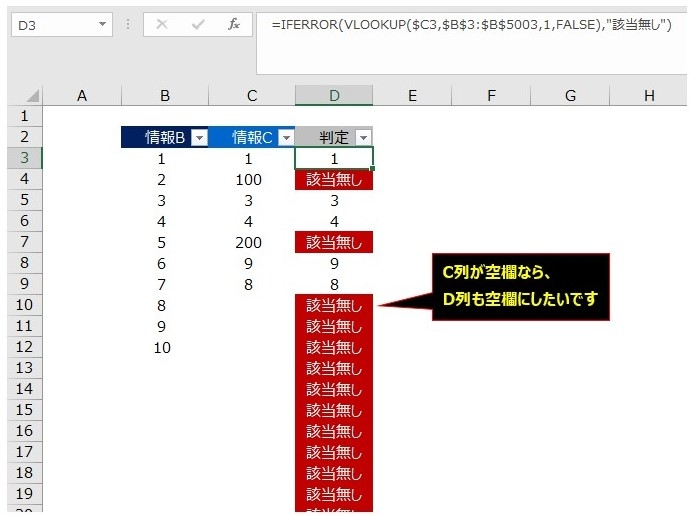This screenshot has height=516, width=690.
Task: Open the 情報B filter dropdown
Action: [199, 138]
